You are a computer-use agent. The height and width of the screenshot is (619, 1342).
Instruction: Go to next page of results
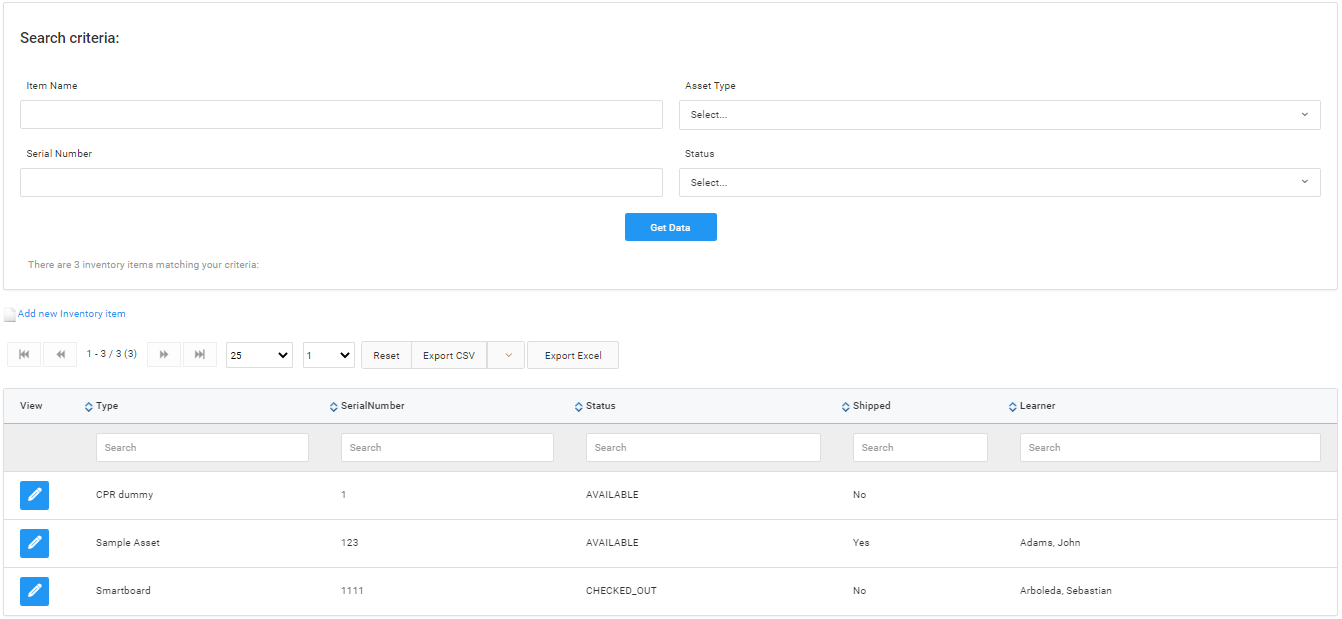click(x=164, y=355)
